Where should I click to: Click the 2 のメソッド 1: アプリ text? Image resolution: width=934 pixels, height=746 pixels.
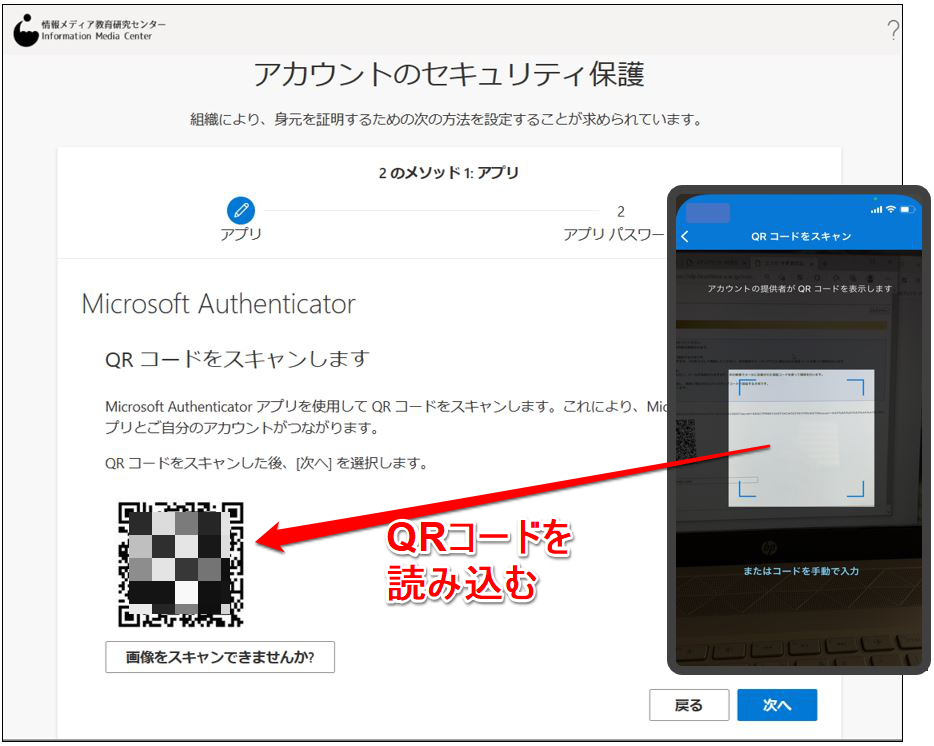click(449, 173)
